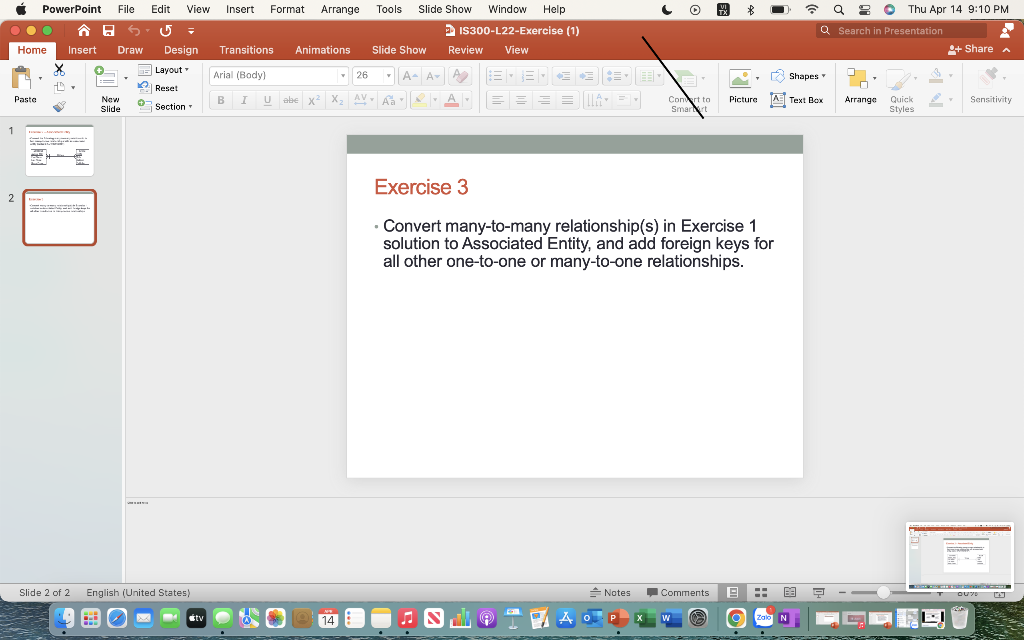The width and height of the screenshot is (1024, 640).
Task: Open the Arial font name dropdown
Action: tap(343, 75)
